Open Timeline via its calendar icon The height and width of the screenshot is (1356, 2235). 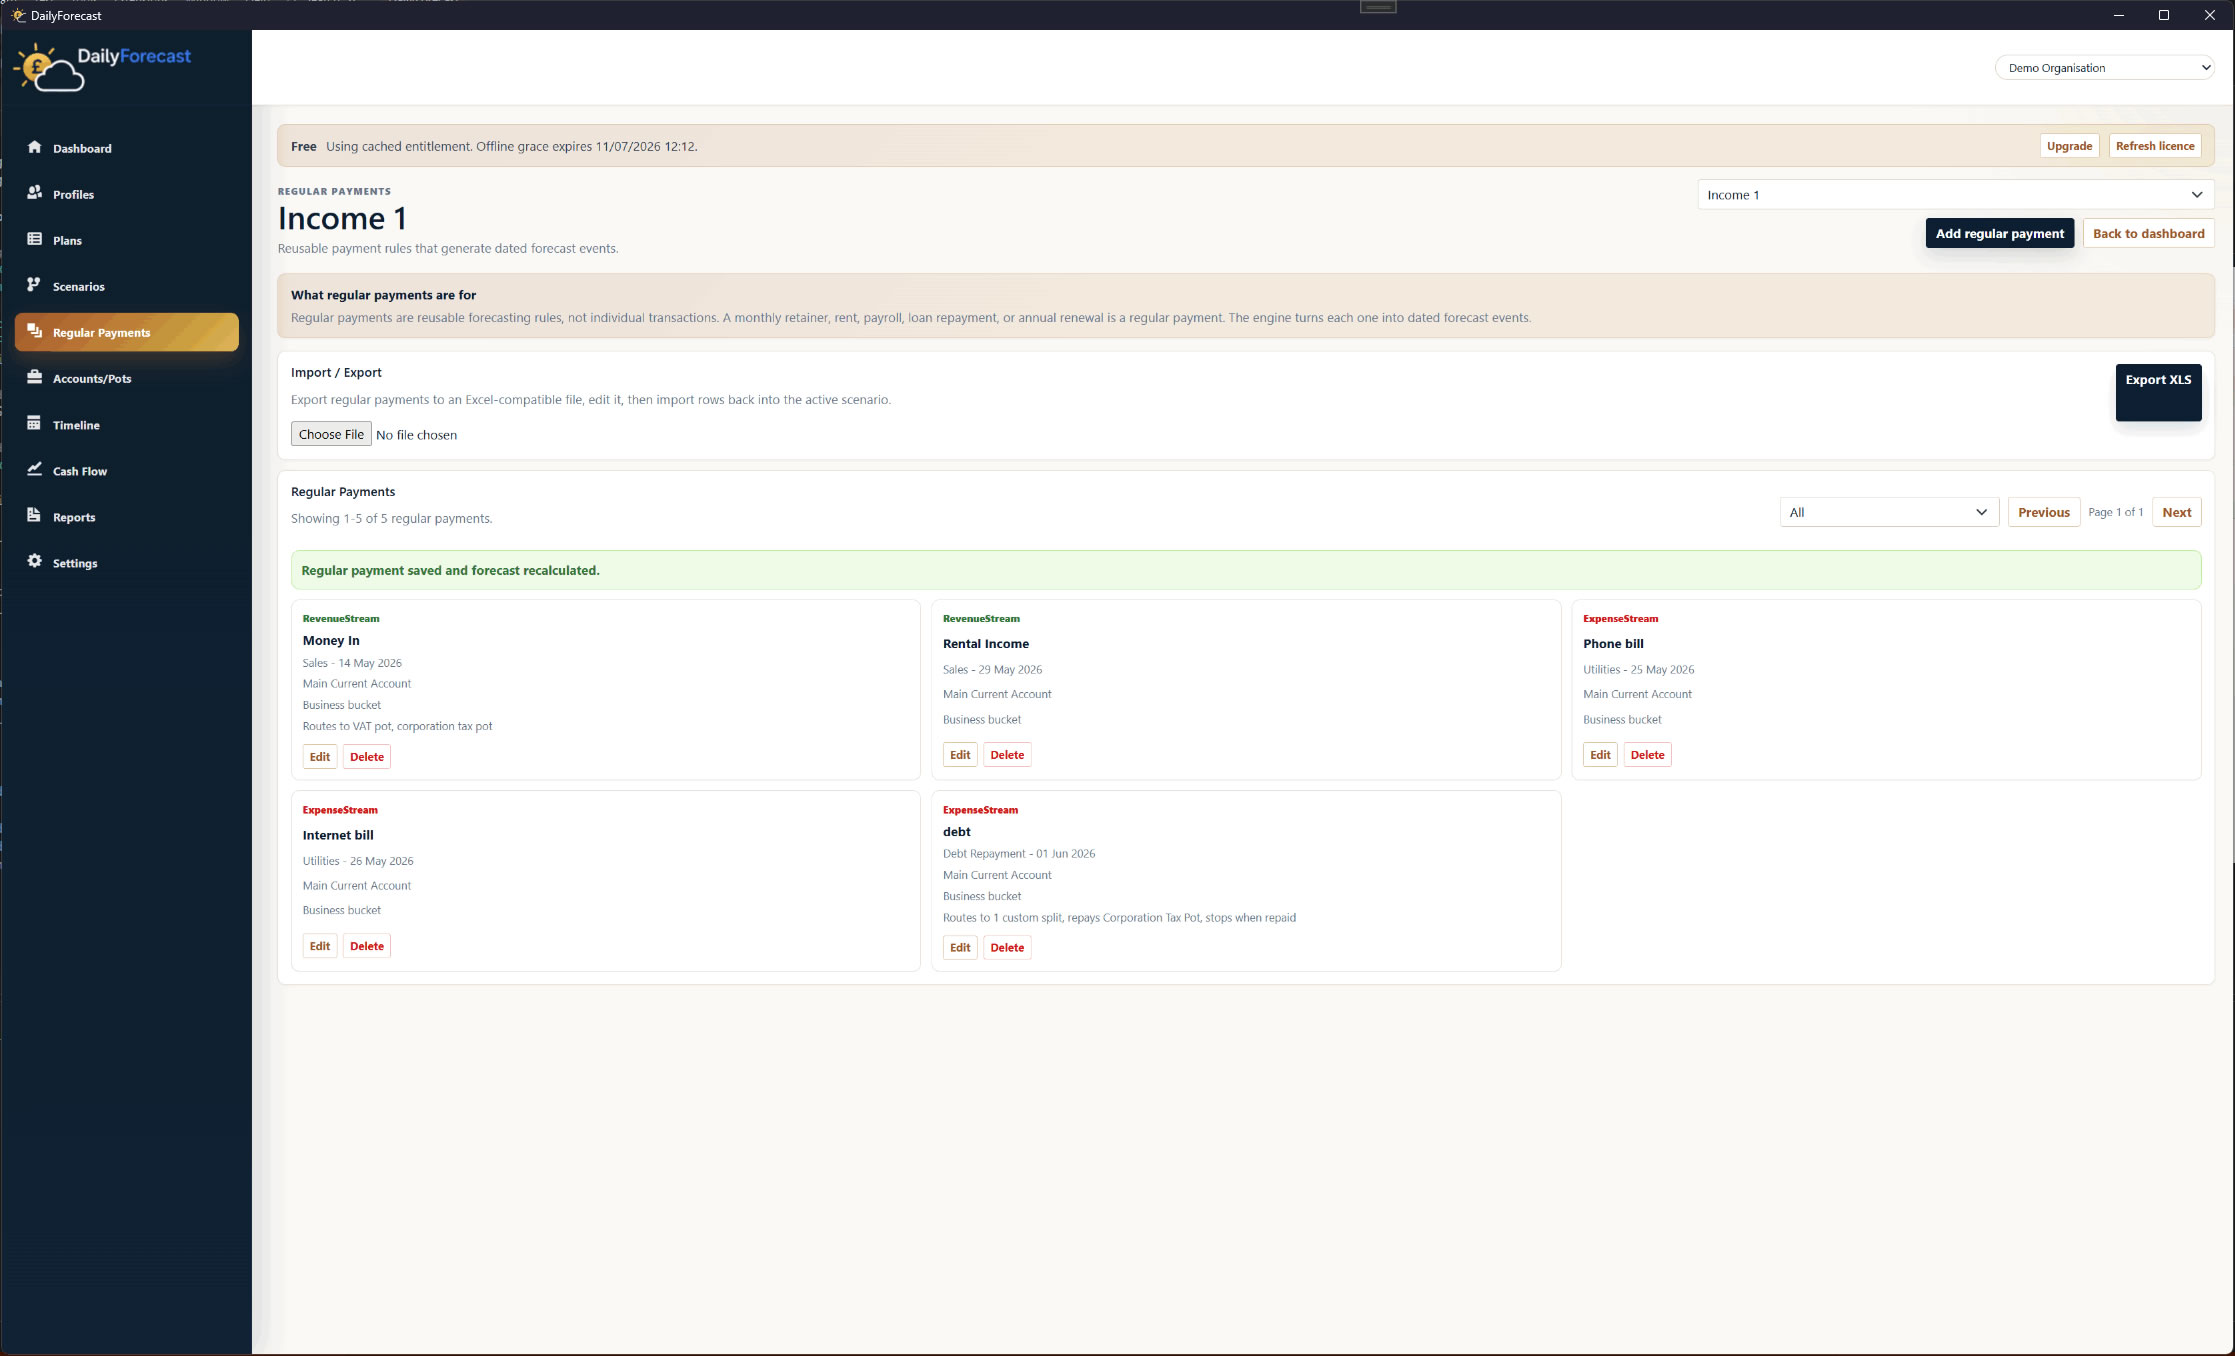tap(35, 423)
